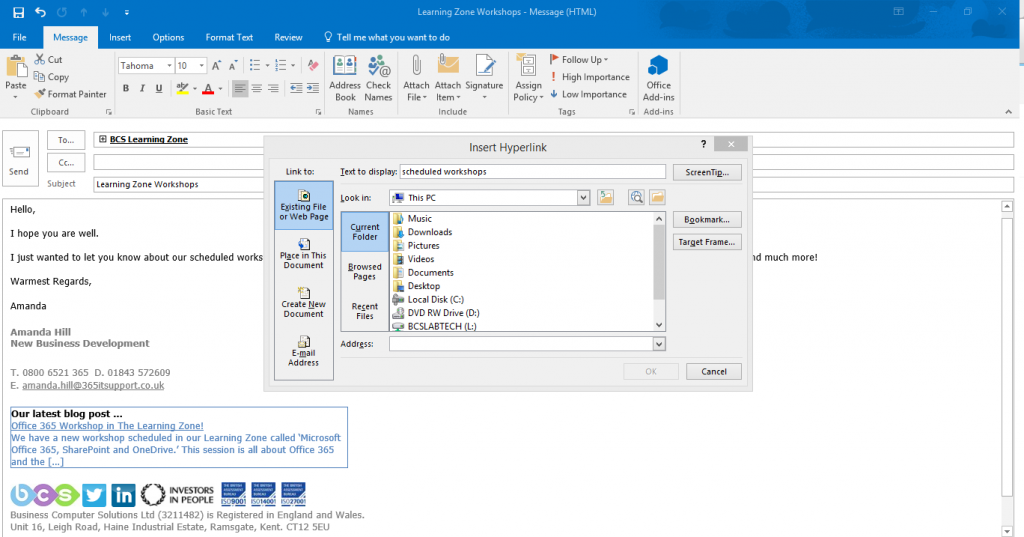Select Place in This Document option
Screen dimensions: 1024x537
304,254
